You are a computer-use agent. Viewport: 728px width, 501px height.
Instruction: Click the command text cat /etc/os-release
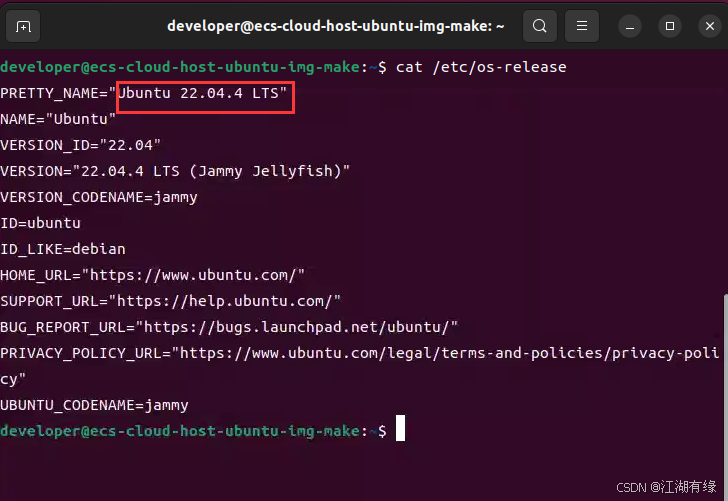(481, 67)
